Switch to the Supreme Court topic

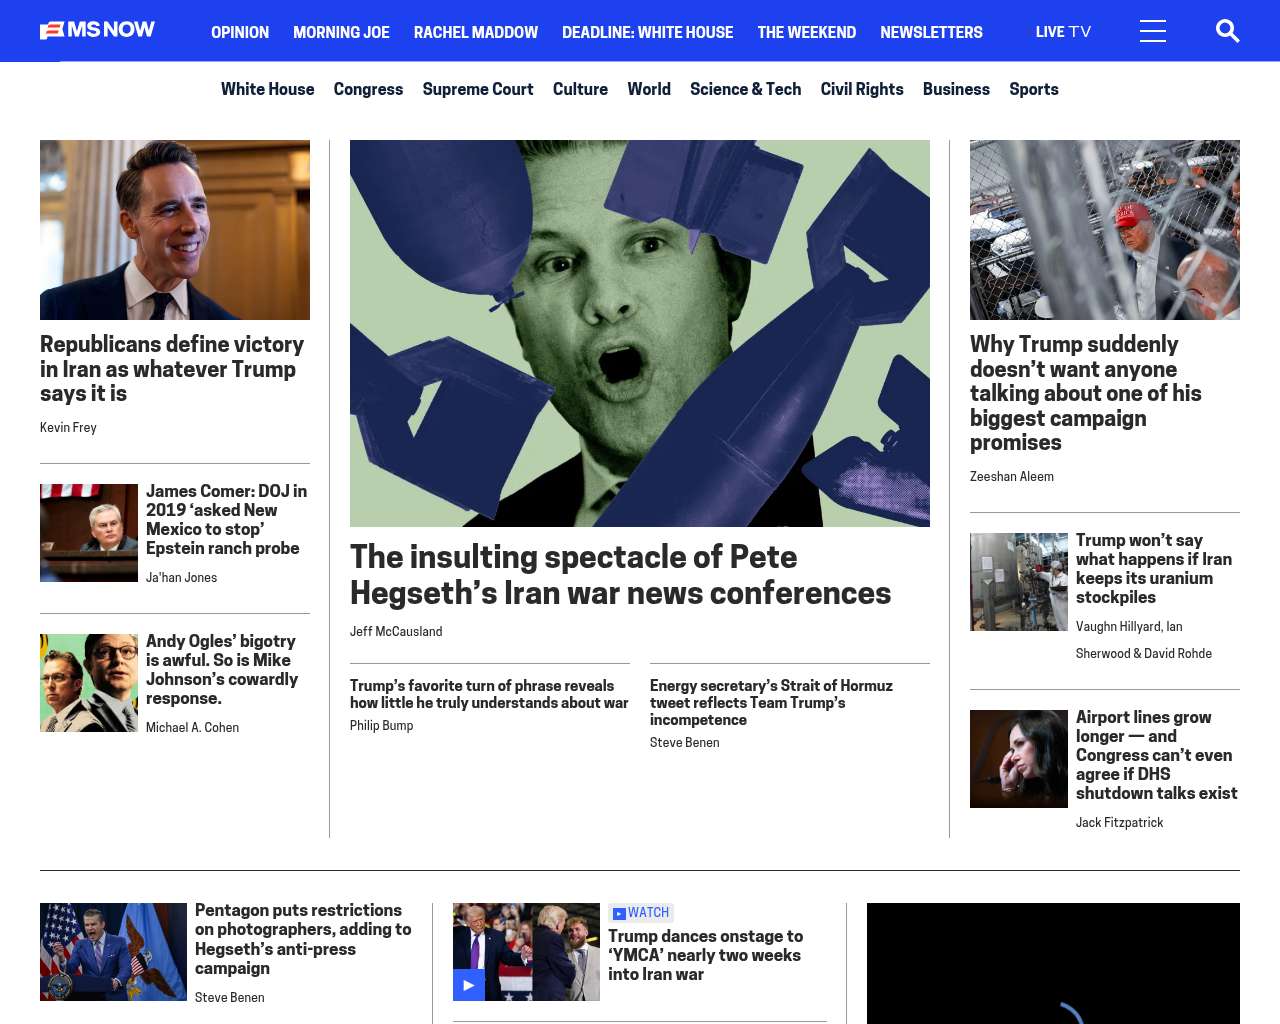click(477, 89)
